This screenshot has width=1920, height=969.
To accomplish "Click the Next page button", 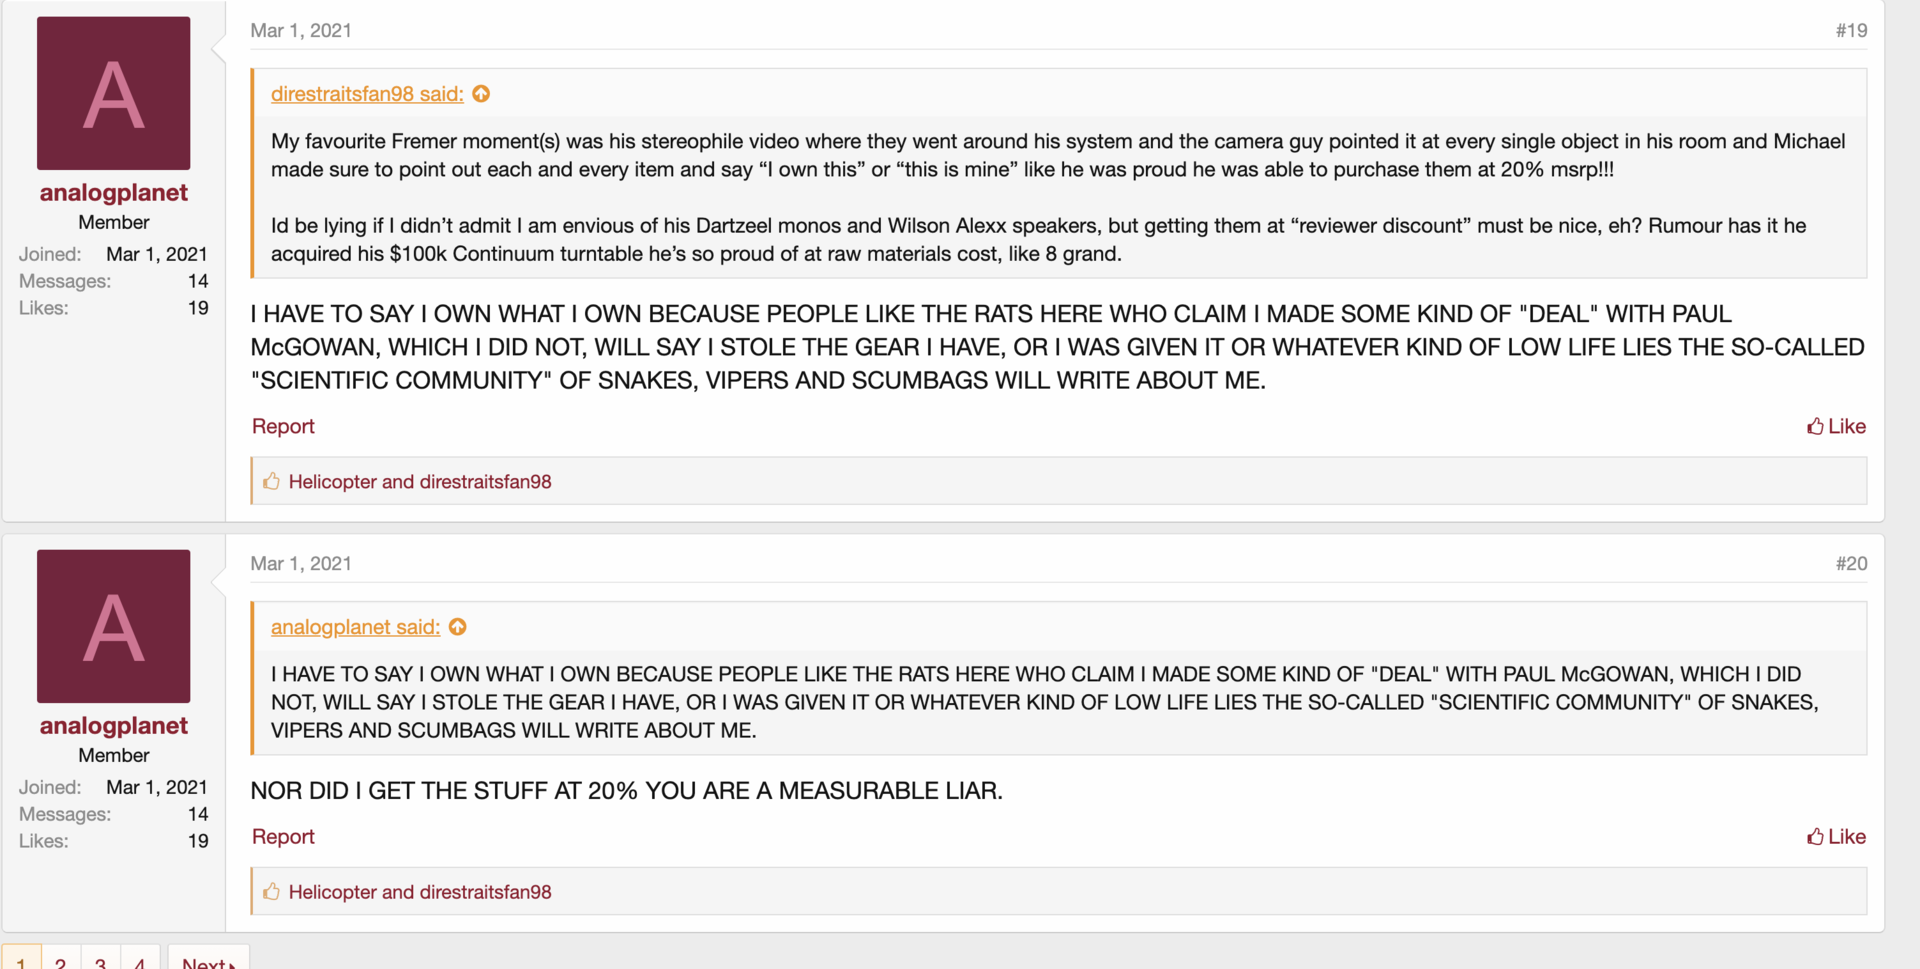I will (x=208, y=960).
